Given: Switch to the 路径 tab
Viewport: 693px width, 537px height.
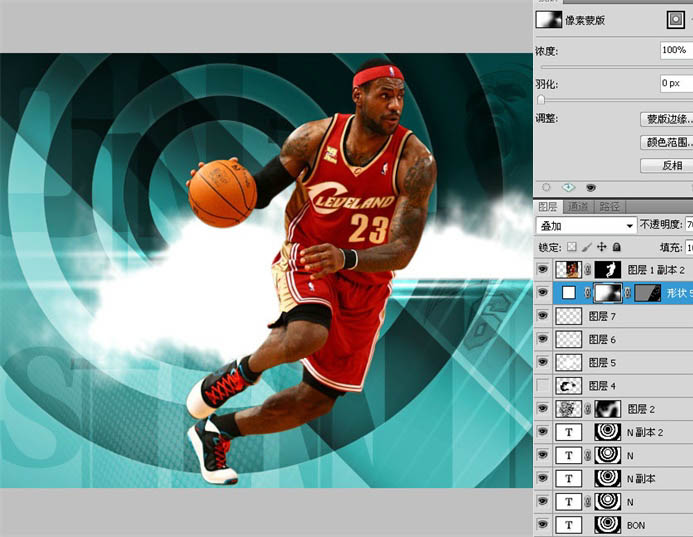Looking at the screenshot, I should tap(609, 206).
